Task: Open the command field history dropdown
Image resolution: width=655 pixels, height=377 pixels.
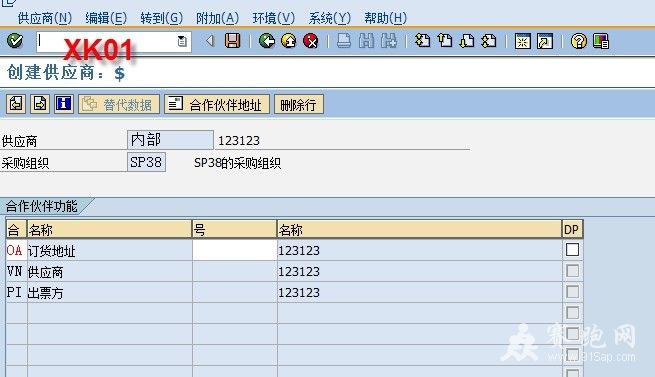Action: point(182,41)
